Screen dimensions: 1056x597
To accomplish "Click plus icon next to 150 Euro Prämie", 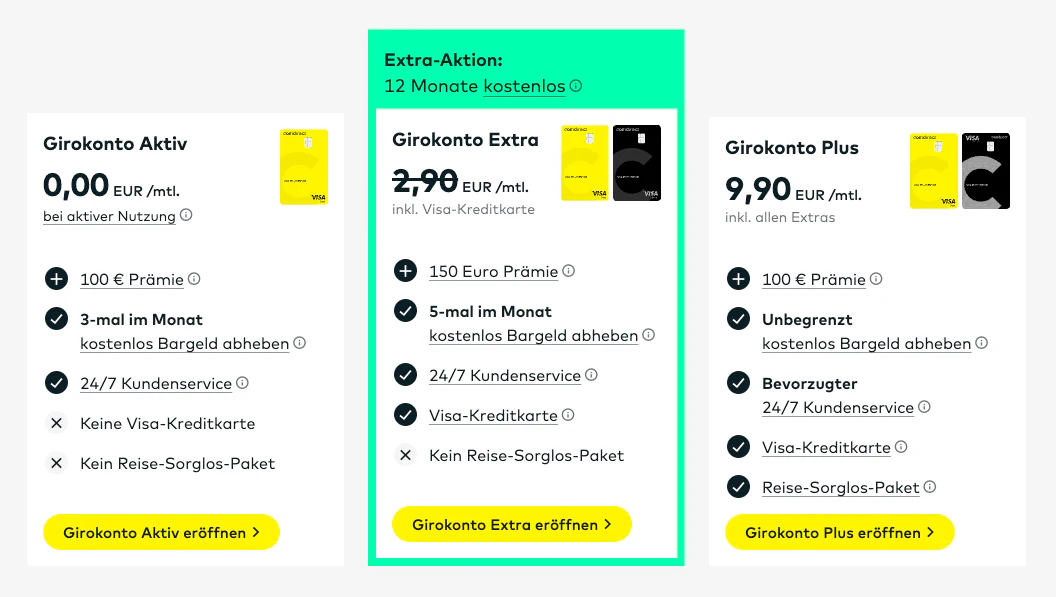I will click(405, 271).
